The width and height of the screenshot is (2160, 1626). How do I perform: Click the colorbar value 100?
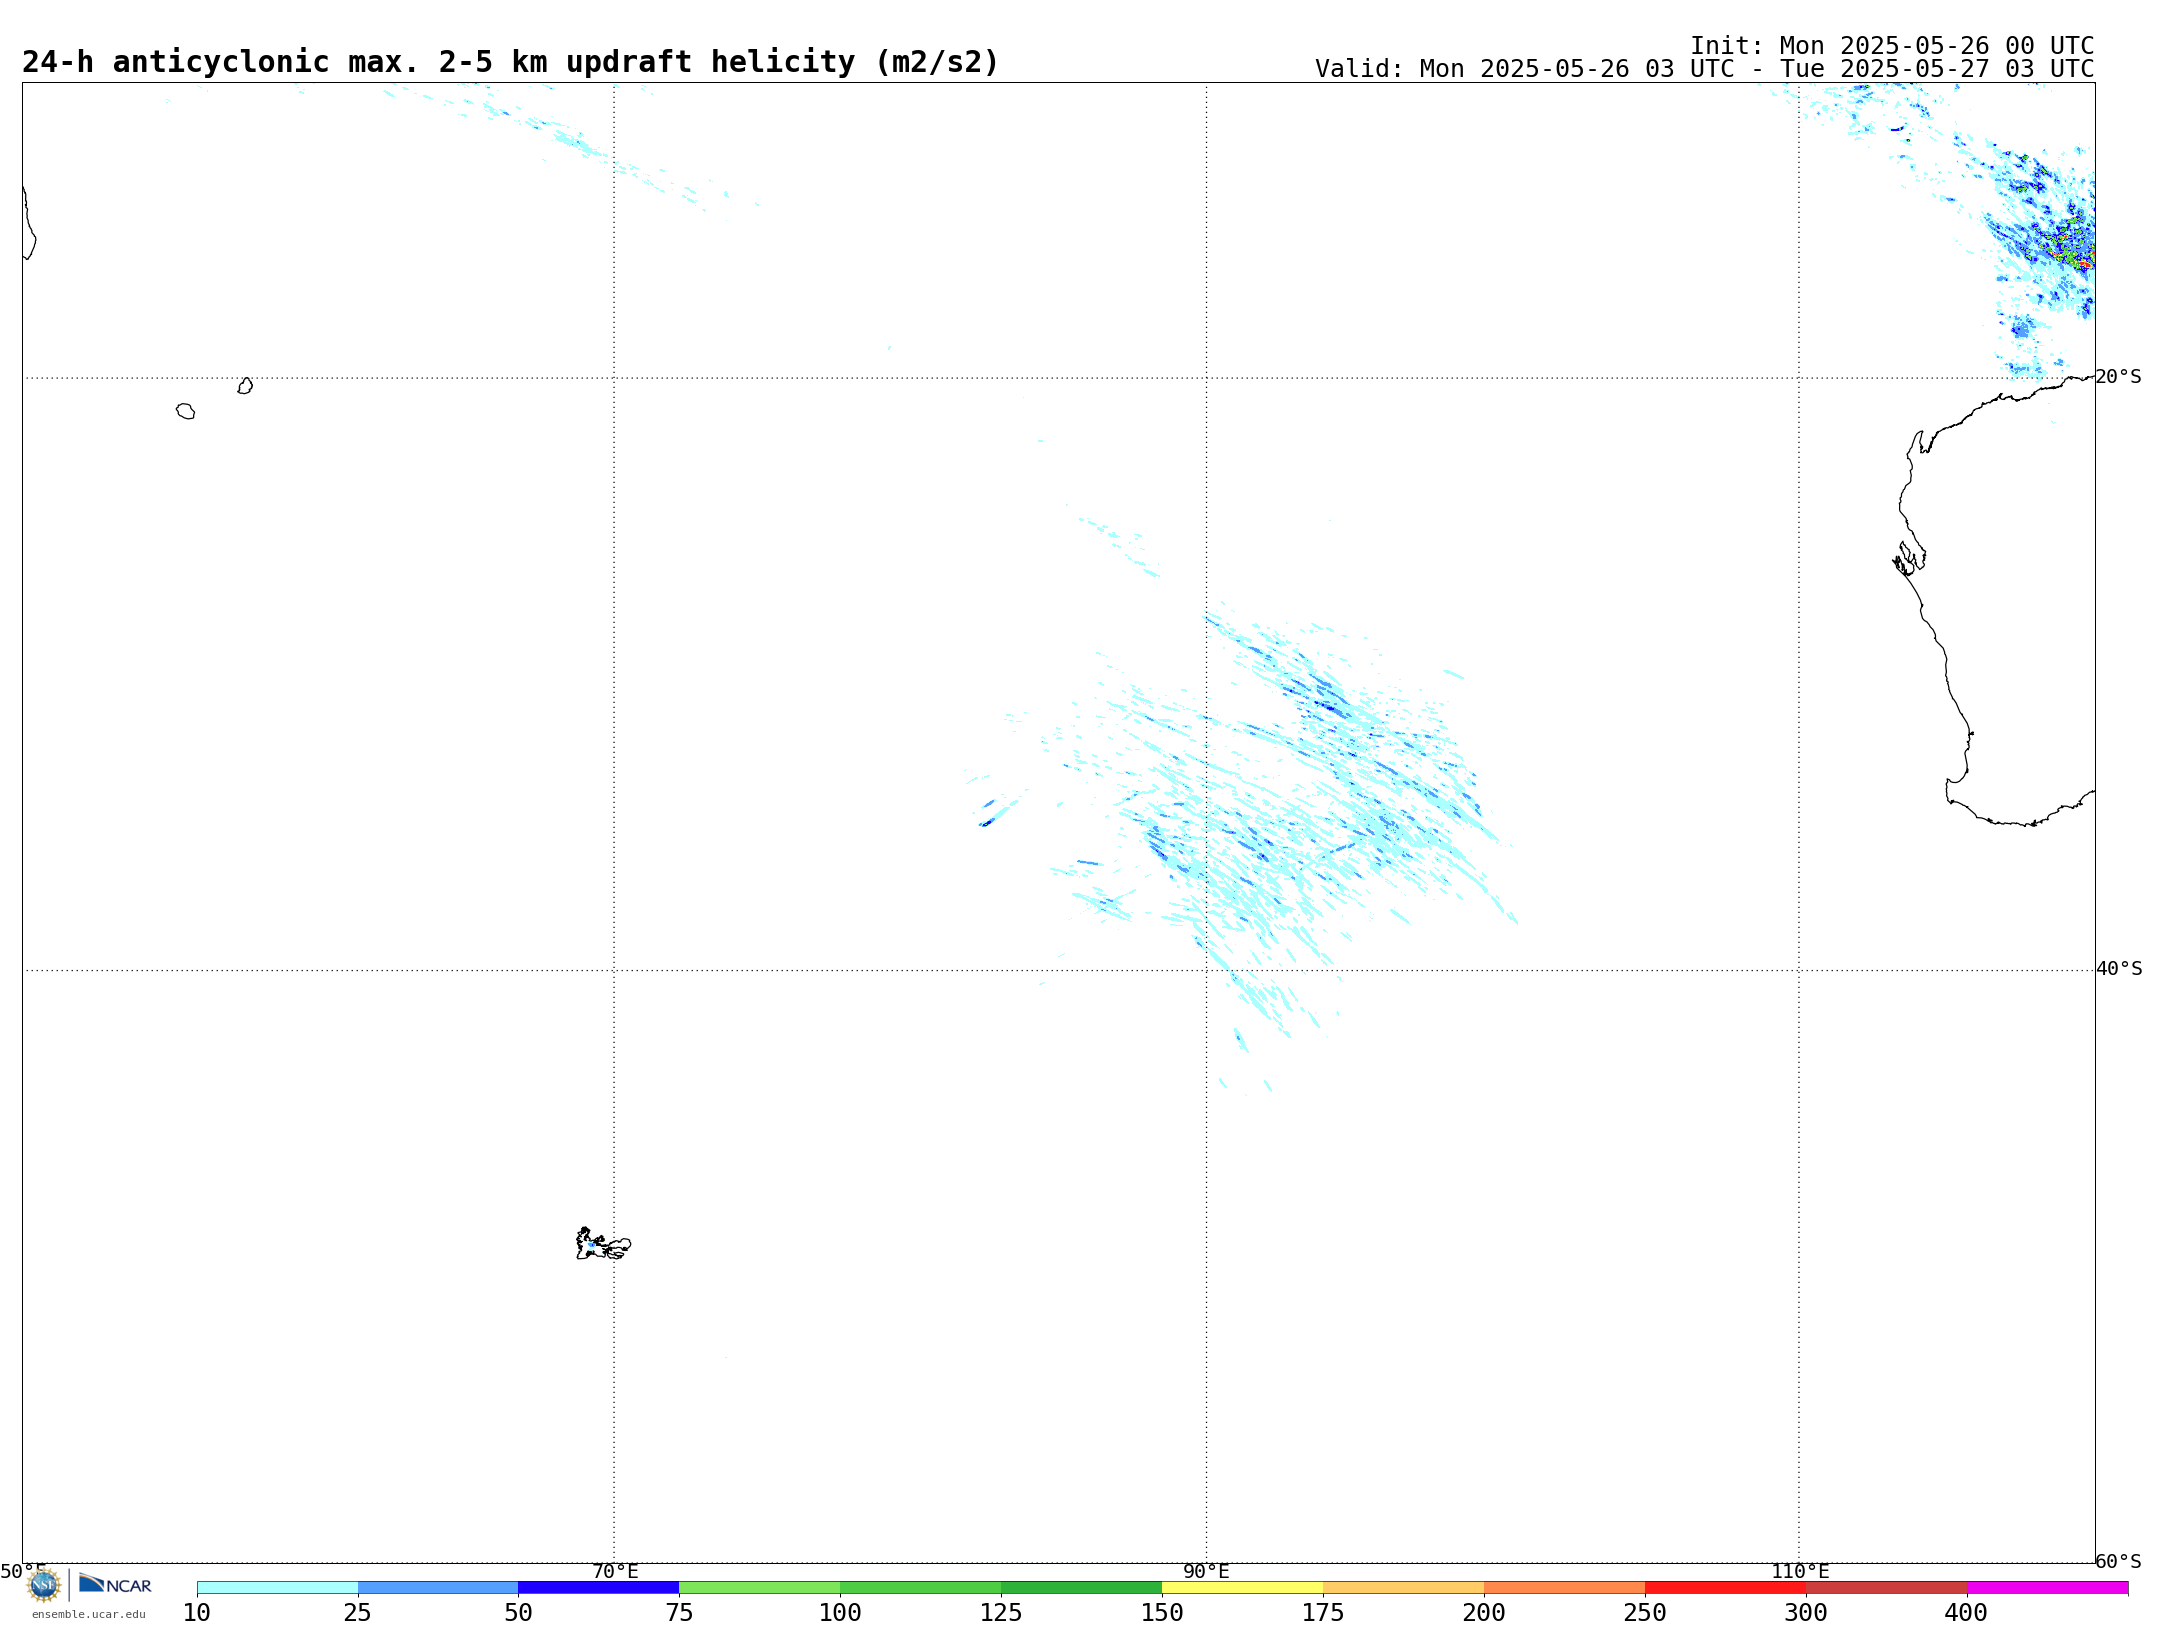click(840, 1613)
